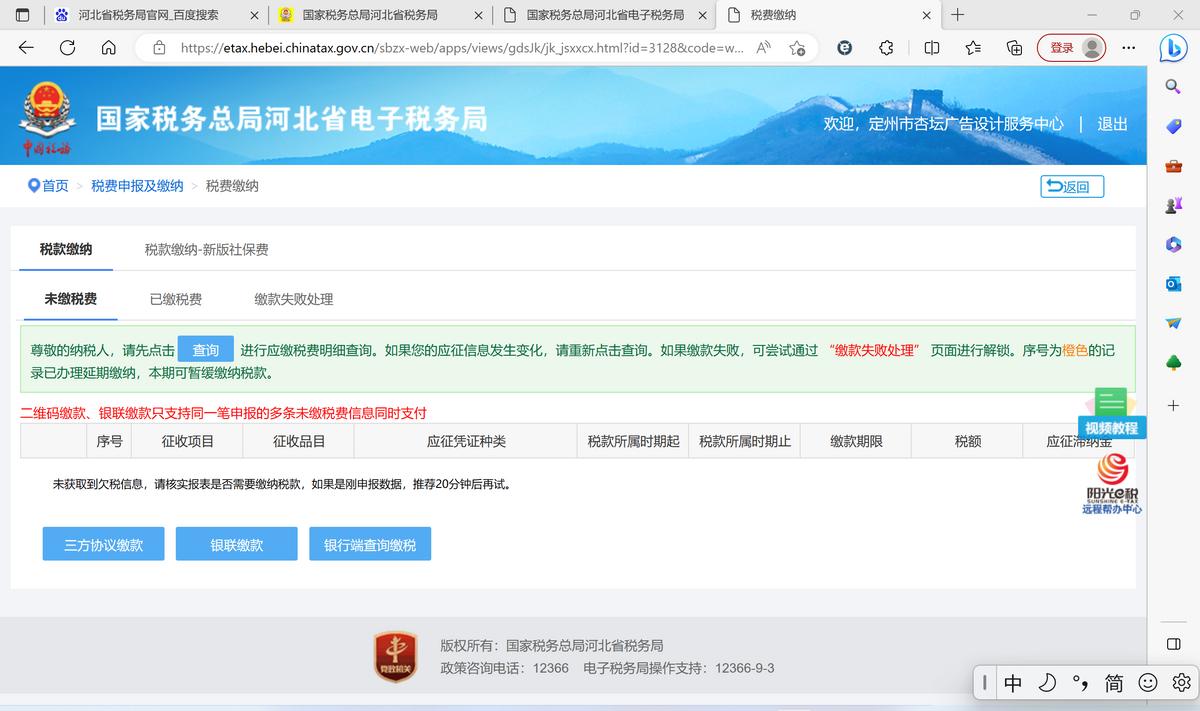The height and width of the screenshot is (711, 1200).
Task: Click the 查询 query button
Action: pos(205,349)
